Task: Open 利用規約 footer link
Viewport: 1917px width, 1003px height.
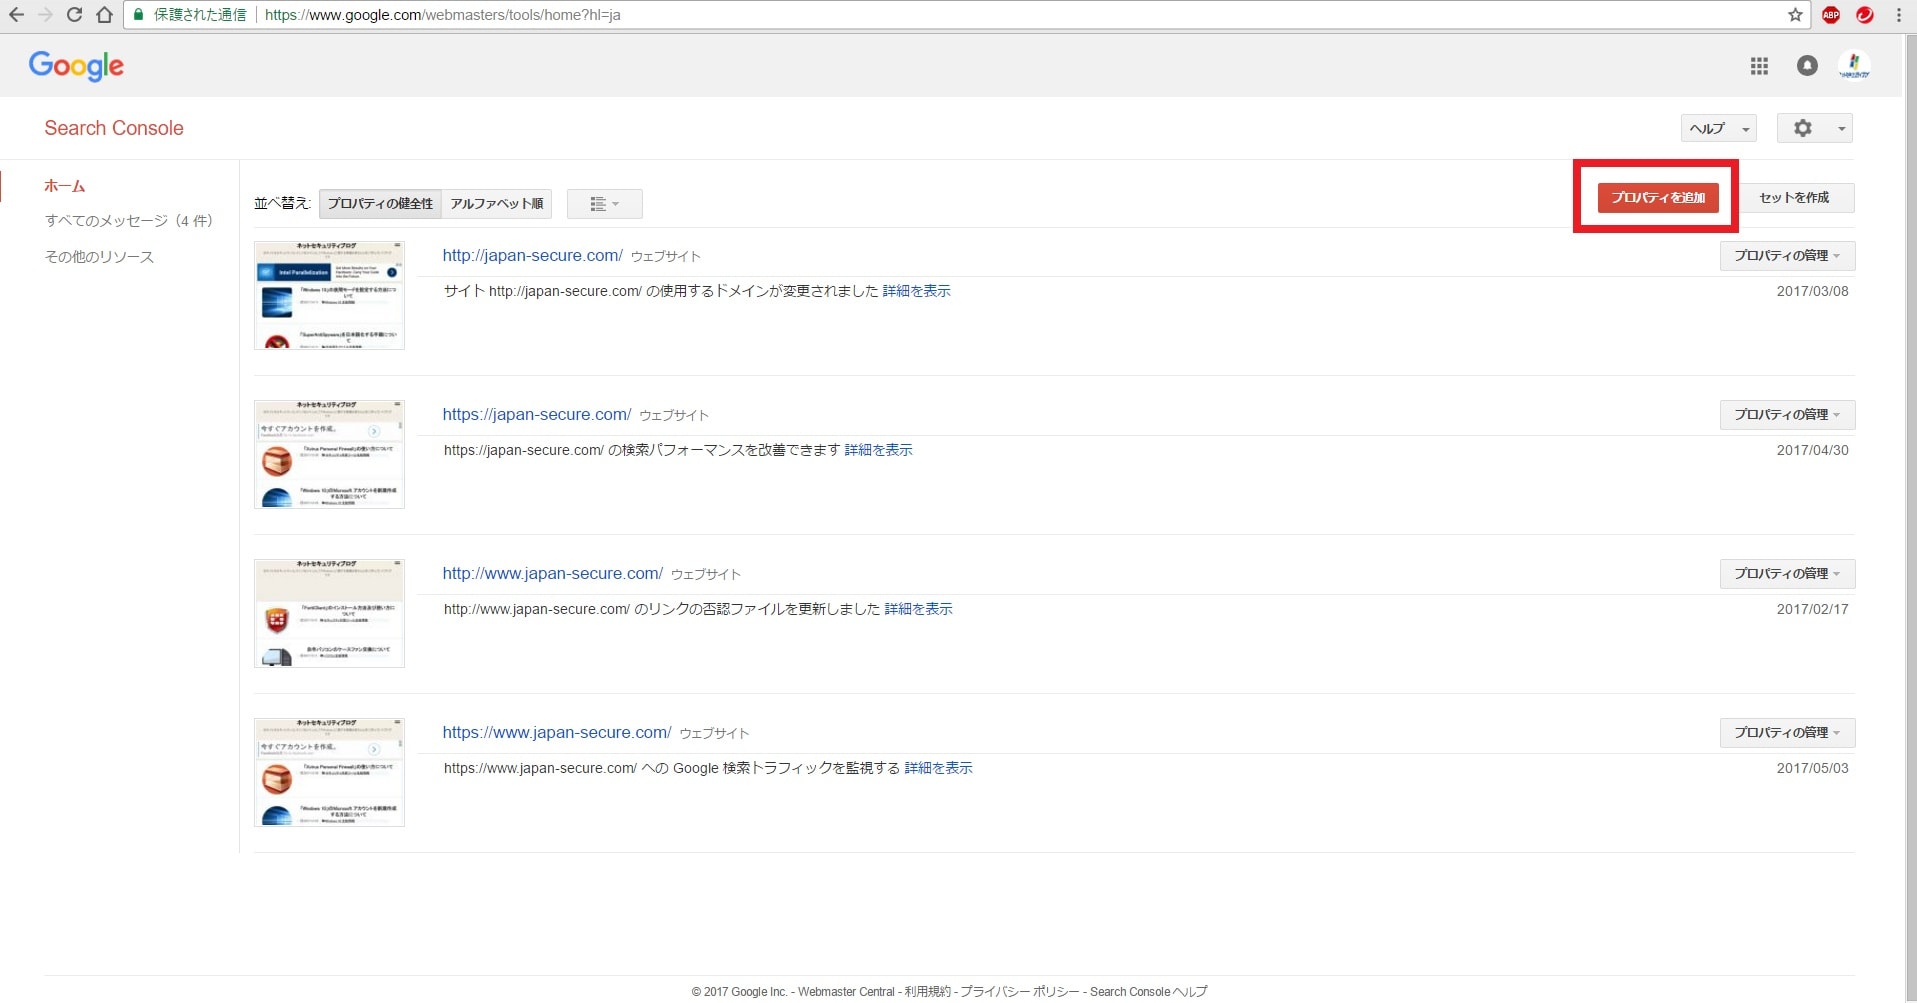Action: [927, 992]
